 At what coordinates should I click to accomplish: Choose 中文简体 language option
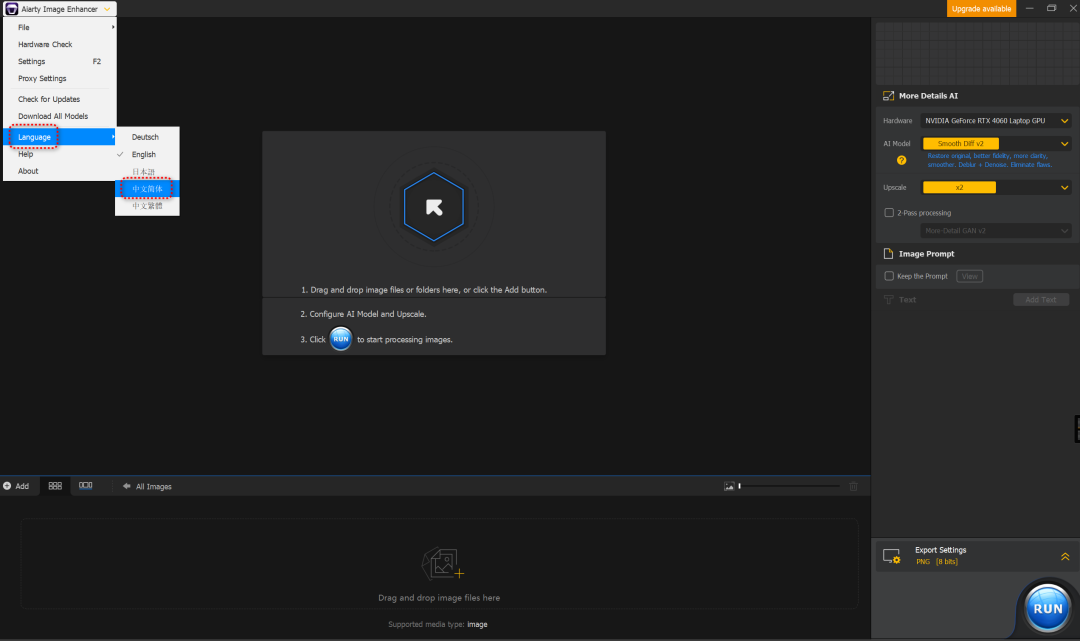(x=147, y=189)
